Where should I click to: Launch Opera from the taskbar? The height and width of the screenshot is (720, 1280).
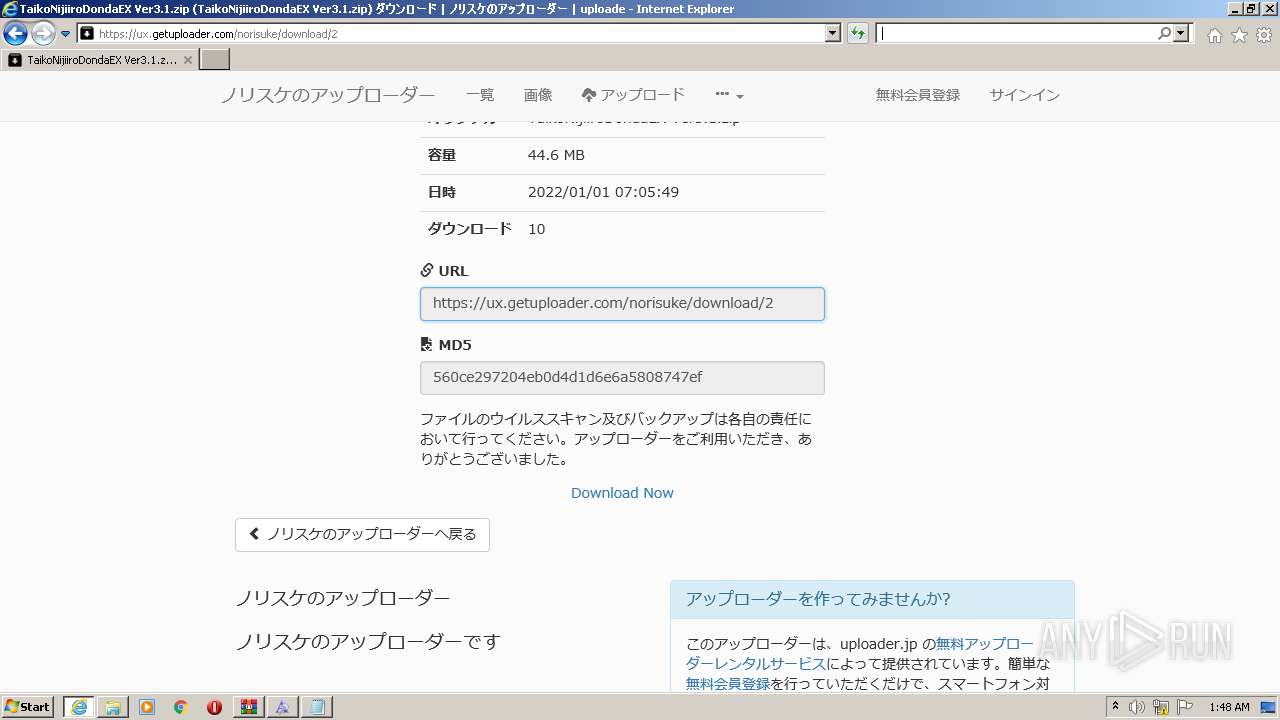pyautogui.click(x=214, y=707)
